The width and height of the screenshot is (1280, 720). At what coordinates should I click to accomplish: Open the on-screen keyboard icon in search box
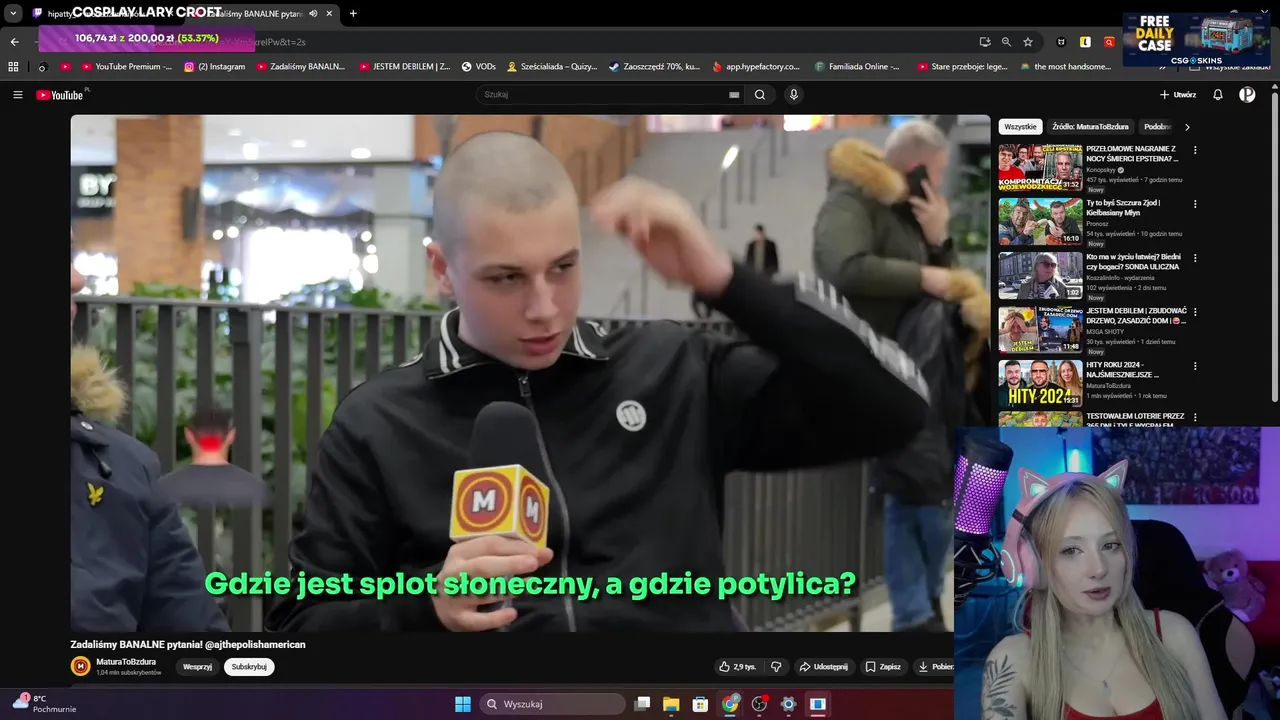click(734, 95)
